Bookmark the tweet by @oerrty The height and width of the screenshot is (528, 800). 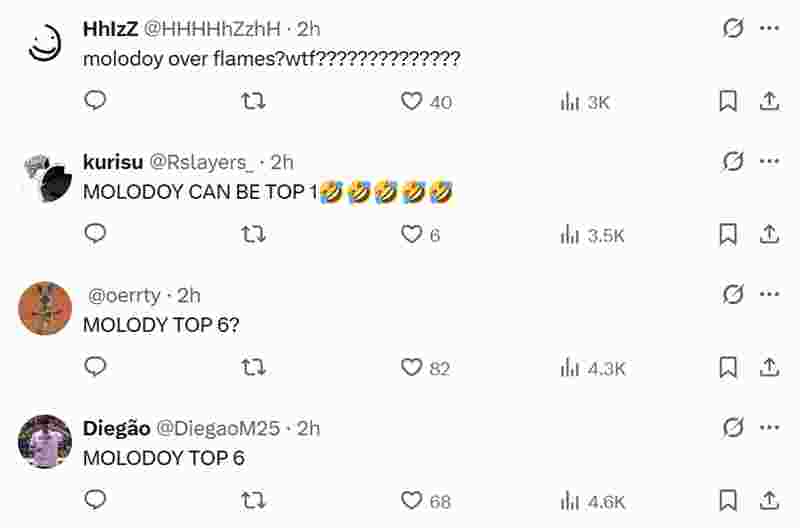[x=729, y=367]
